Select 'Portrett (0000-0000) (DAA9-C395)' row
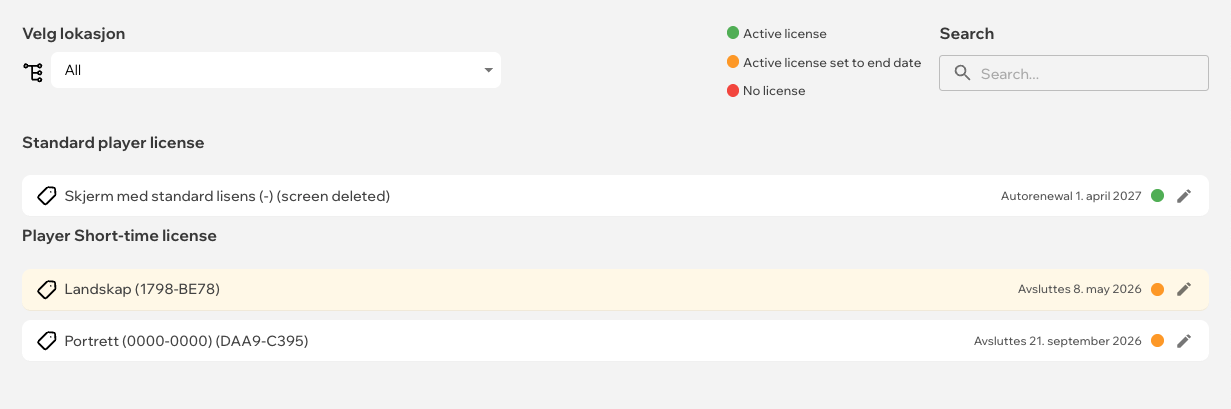This screenshot has height=409, width=1231. pos(616,341)
